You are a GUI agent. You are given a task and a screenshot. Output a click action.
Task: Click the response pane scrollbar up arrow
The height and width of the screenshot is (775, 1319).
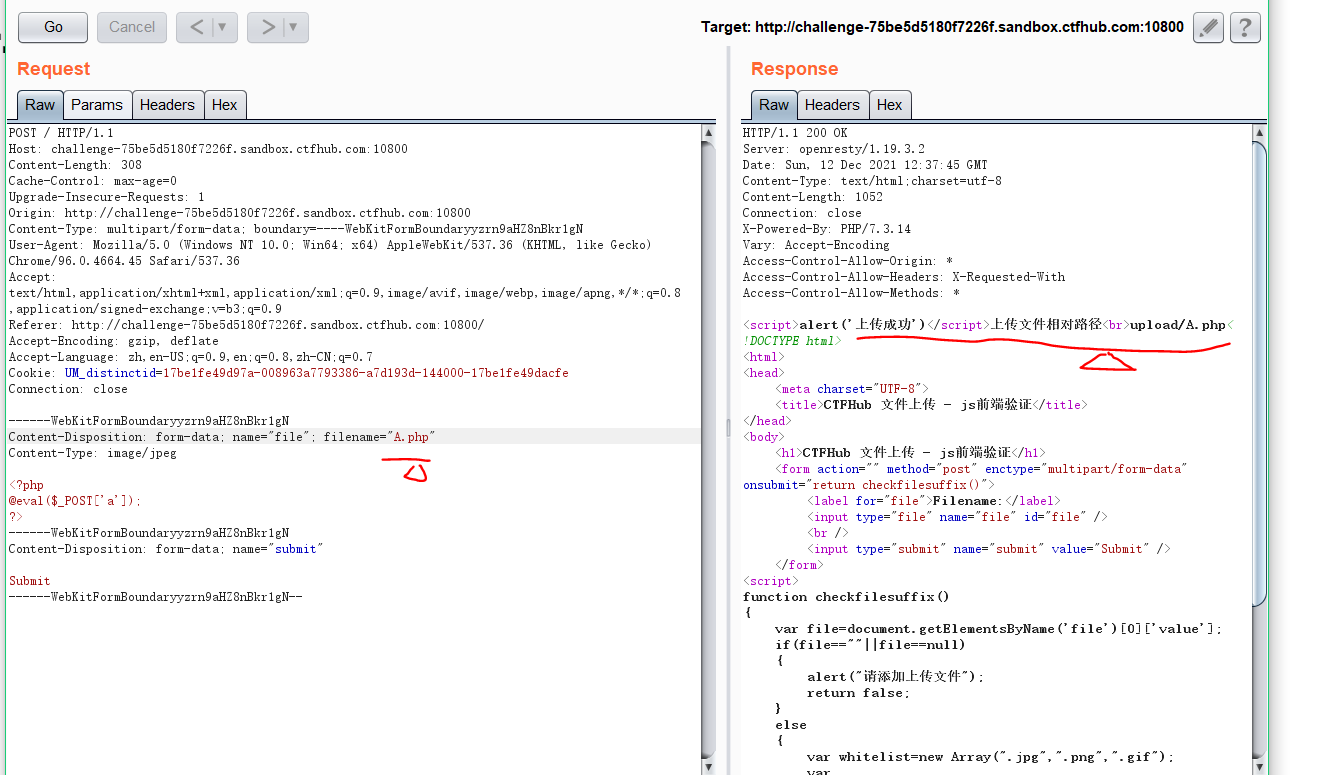(x=1259, y=132)
